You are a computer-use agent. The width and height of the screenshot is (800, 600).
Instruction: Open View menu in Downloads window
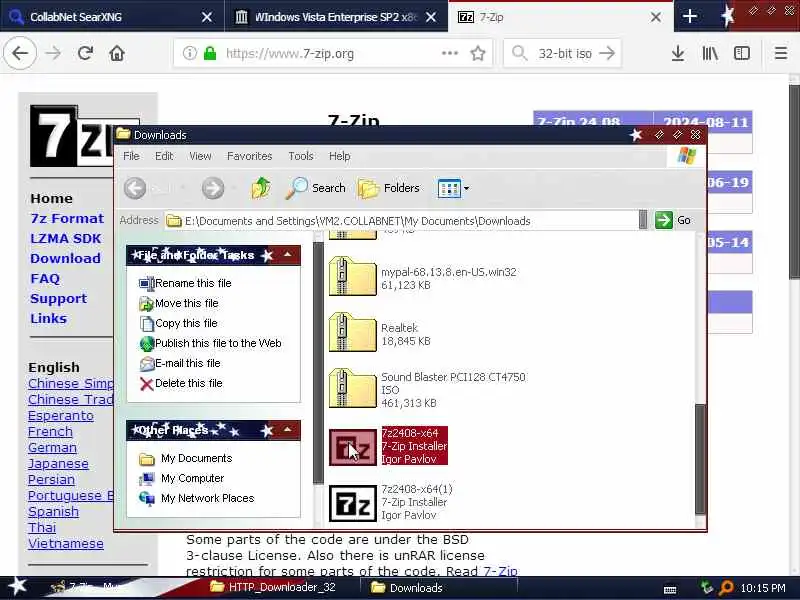(x=200, y=156)
